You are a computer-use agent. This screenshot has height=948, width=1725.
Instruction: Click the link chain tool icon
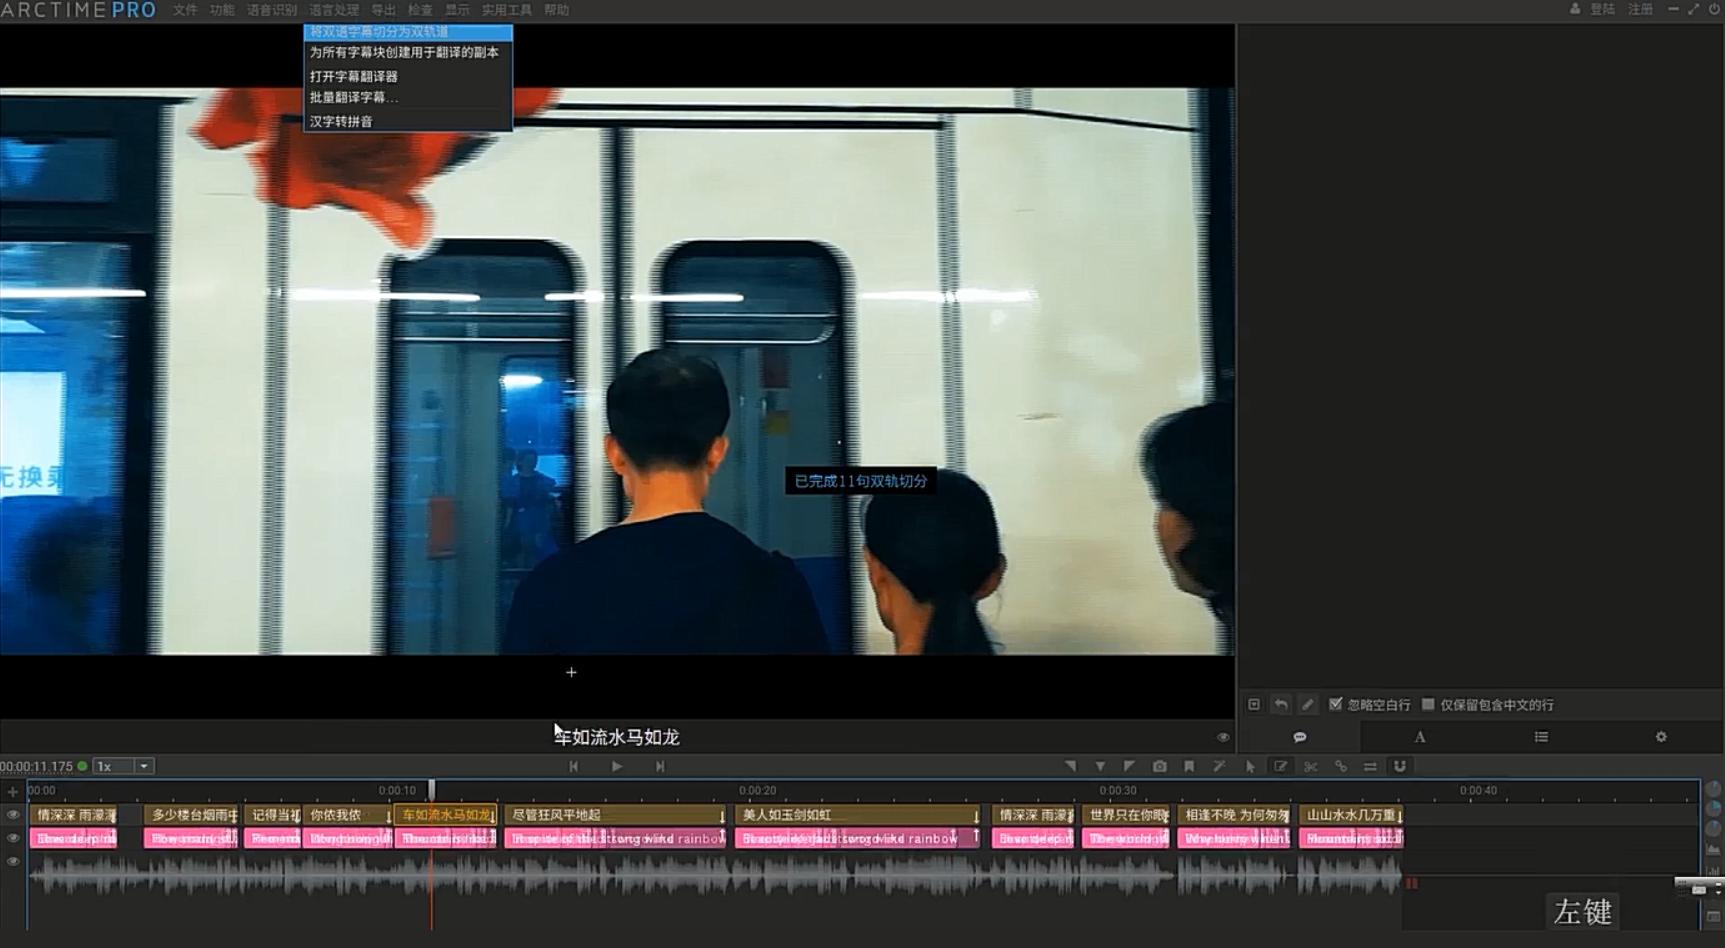(x=1340, y=766)
